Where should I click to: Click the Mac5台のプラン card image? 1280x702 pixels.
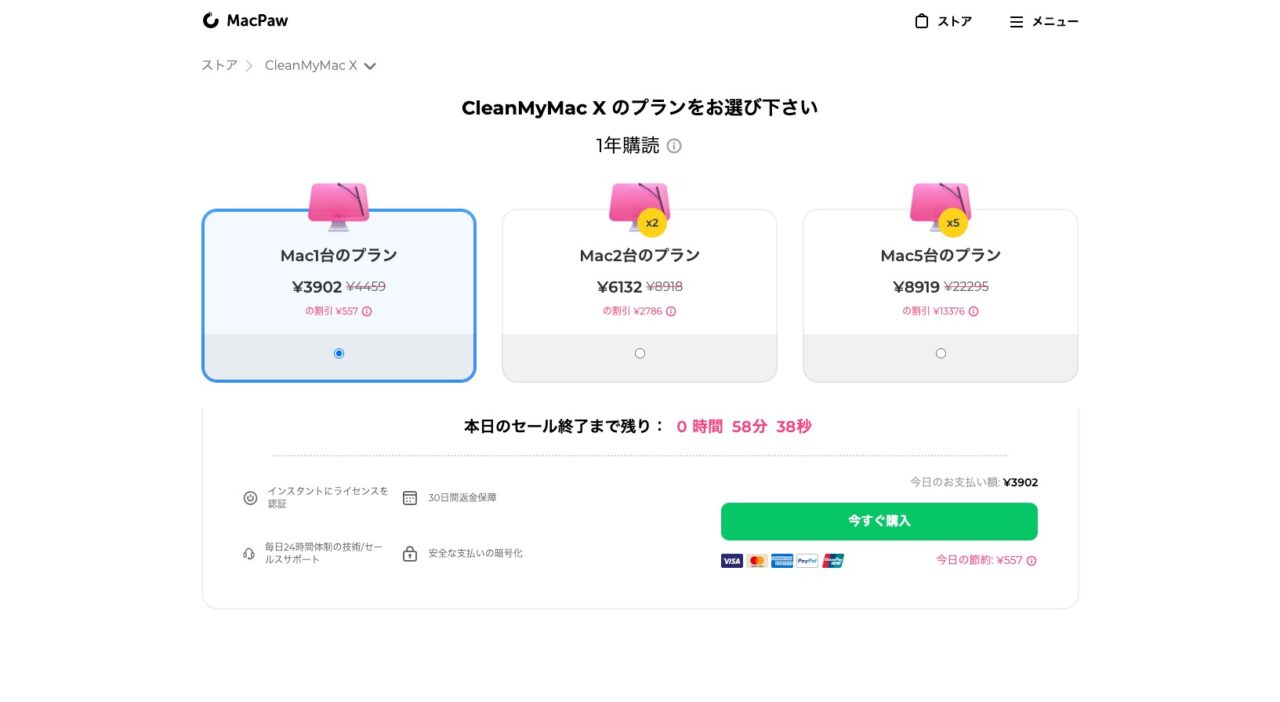940,205
